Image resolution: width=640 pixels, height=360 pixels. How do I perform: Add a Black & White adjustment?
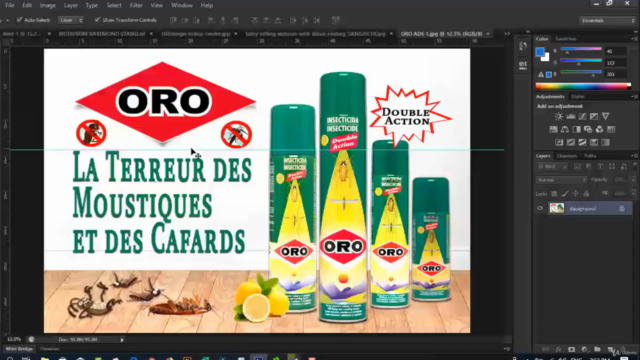(x=576, y=129)
